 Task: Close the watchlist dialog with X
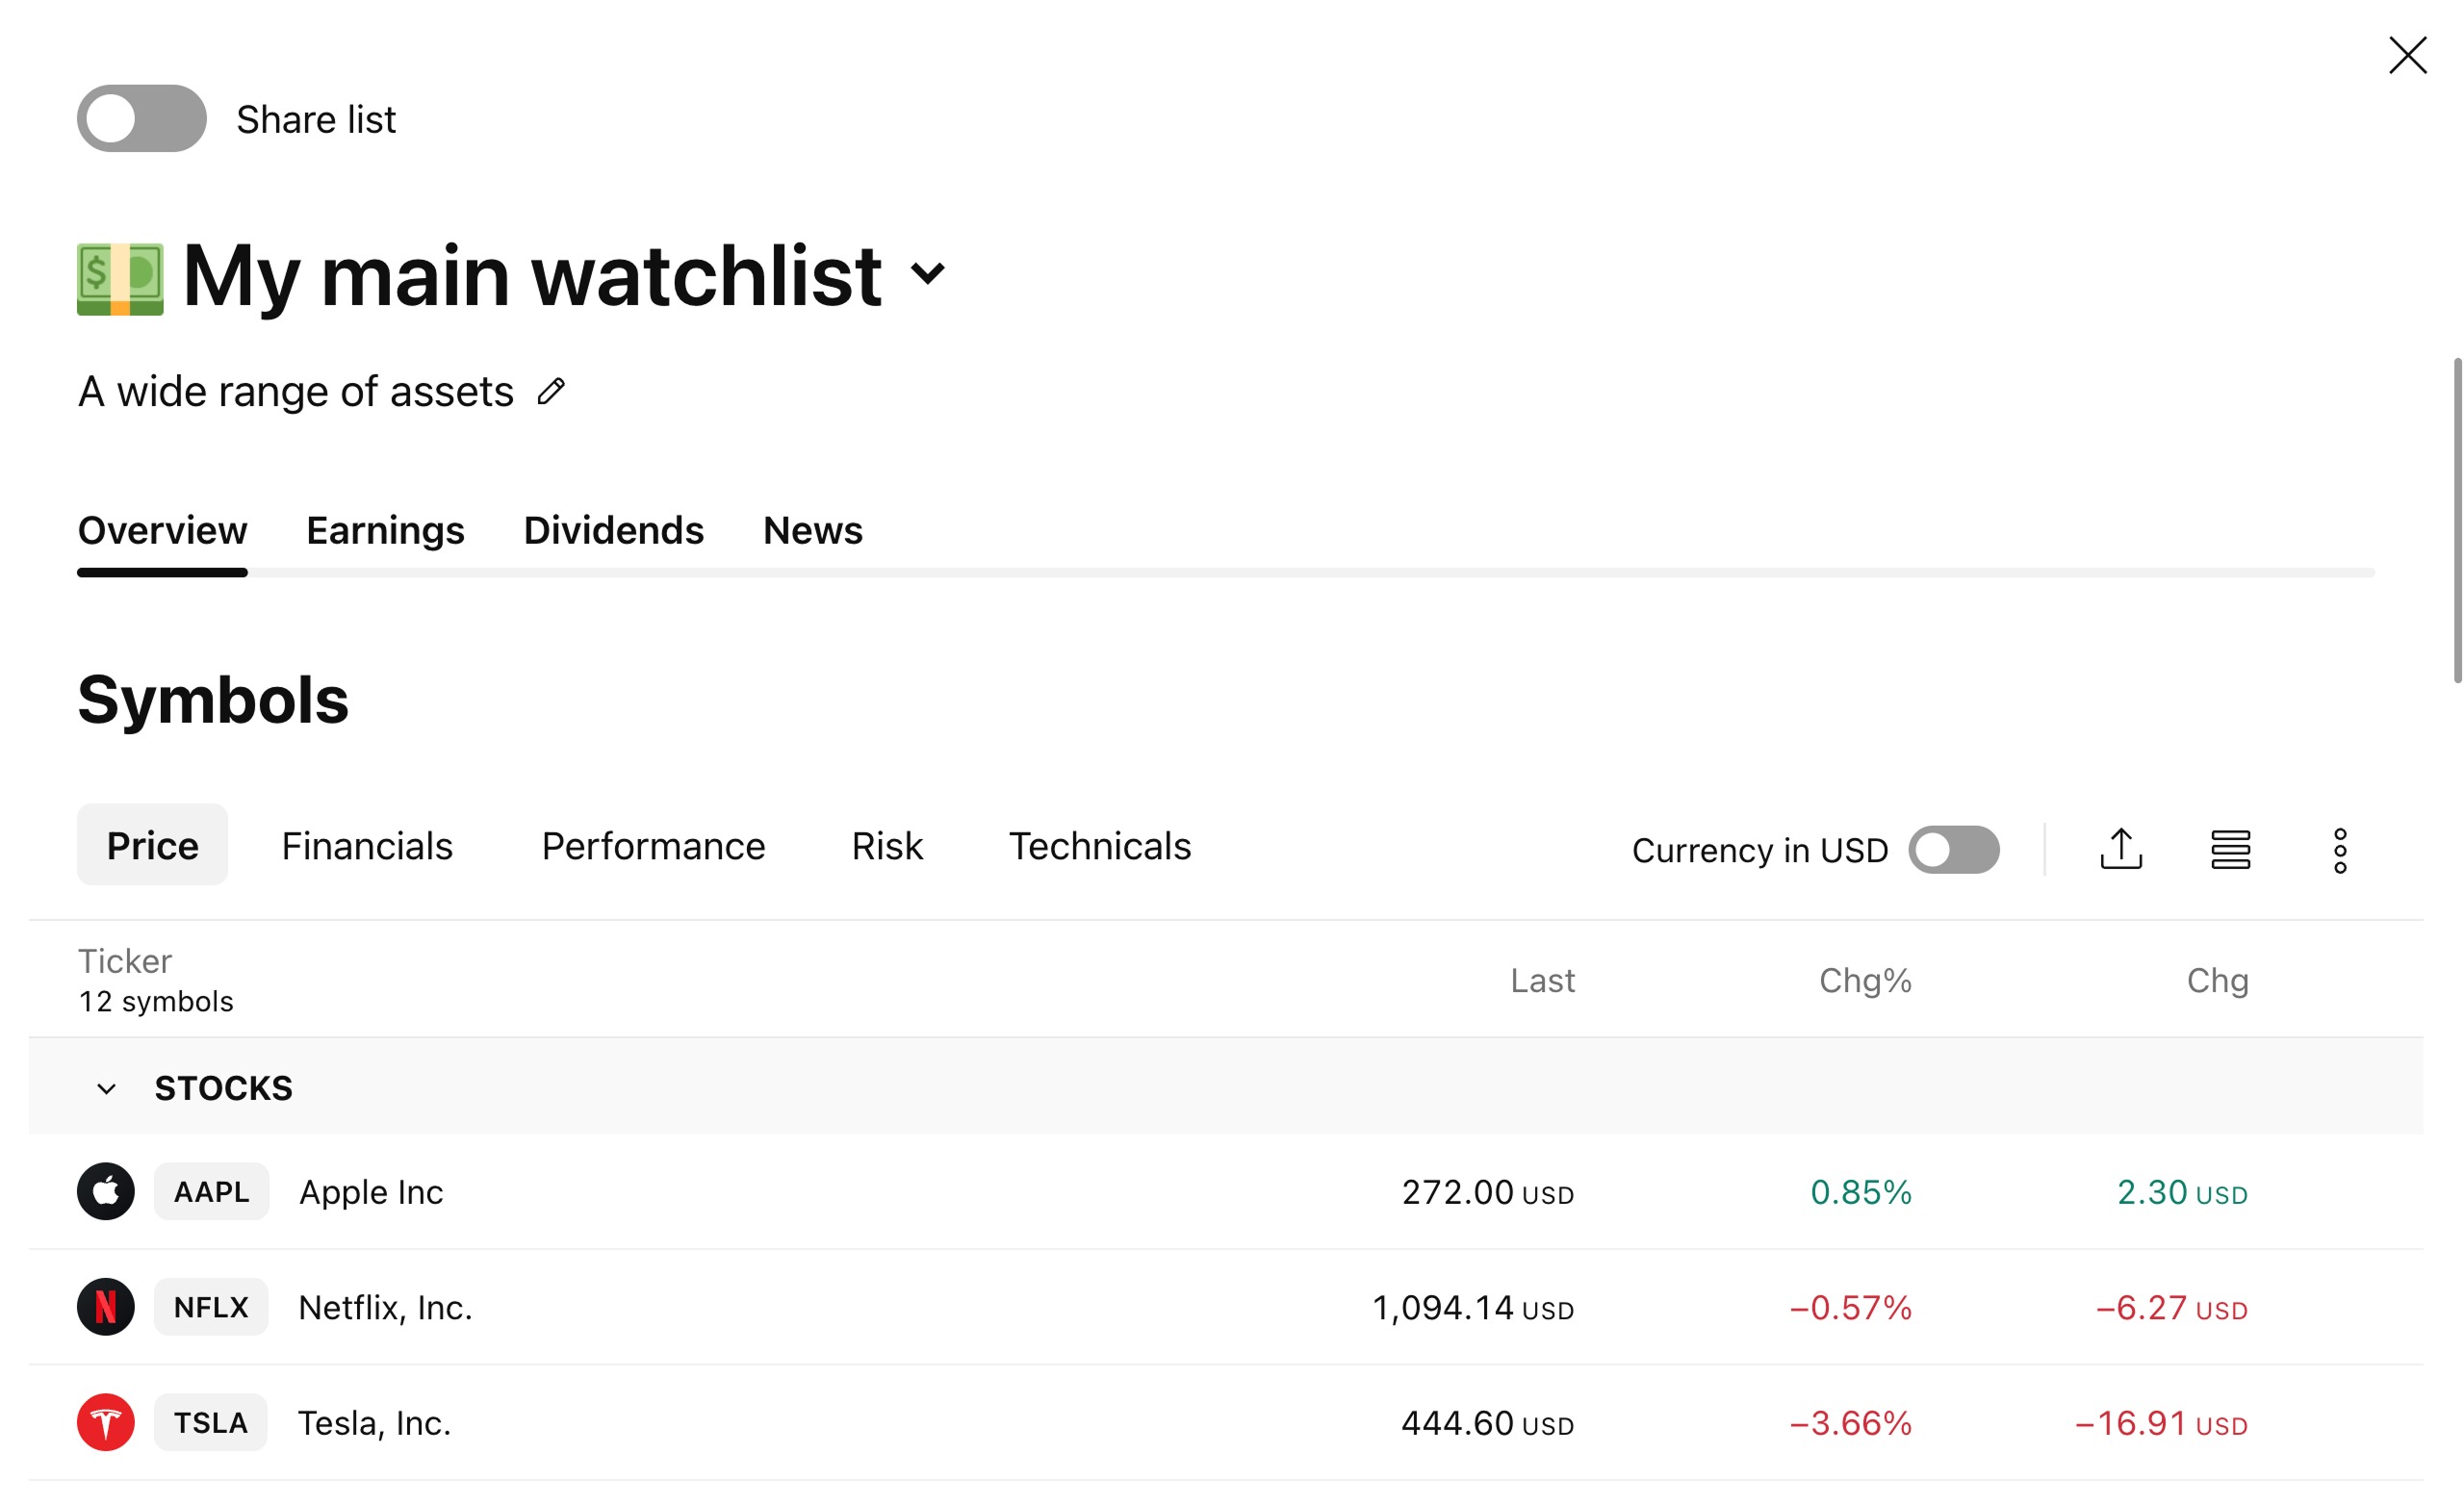click(2407, 56)
